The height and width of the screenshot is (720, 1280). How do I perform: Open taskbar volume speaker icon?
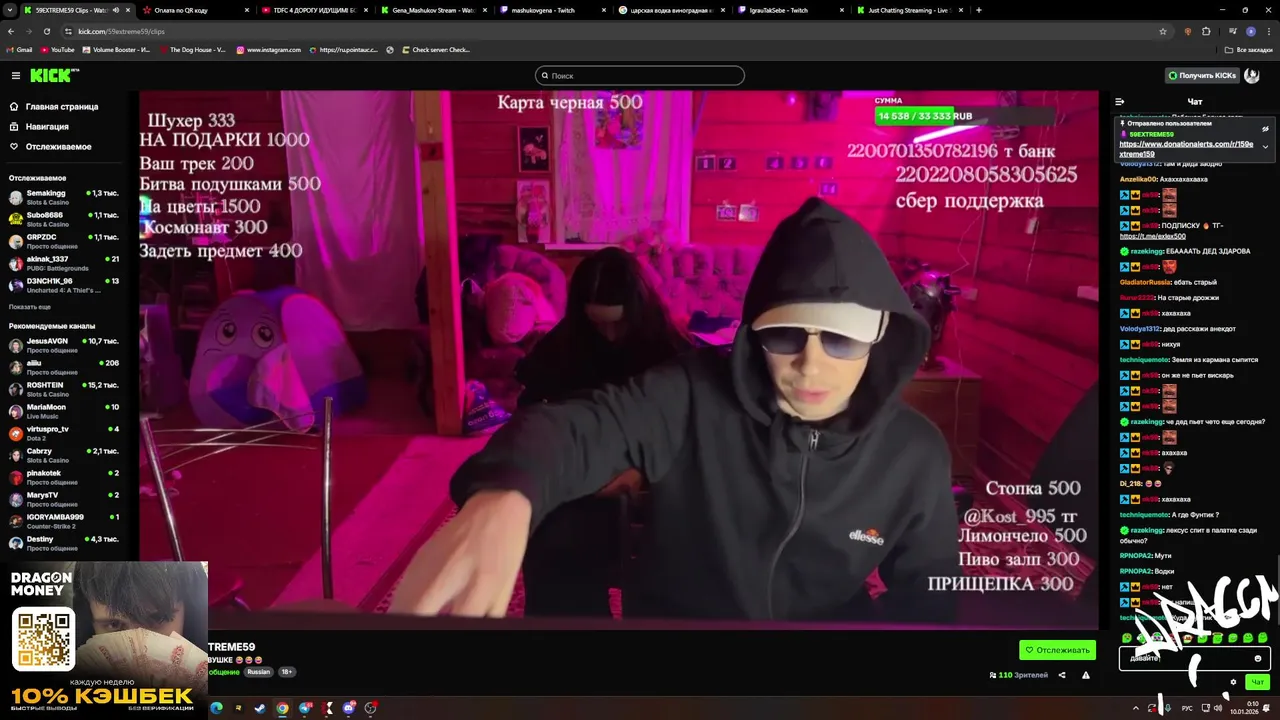[1218, 709]
